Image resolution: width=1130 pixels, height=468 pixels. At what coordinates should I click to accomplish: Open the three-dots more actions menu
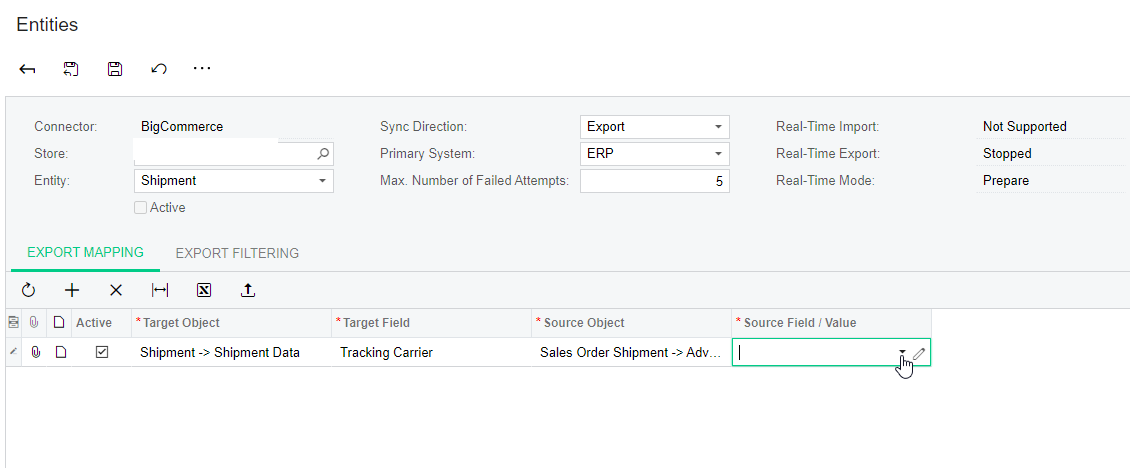coord(202,69)
